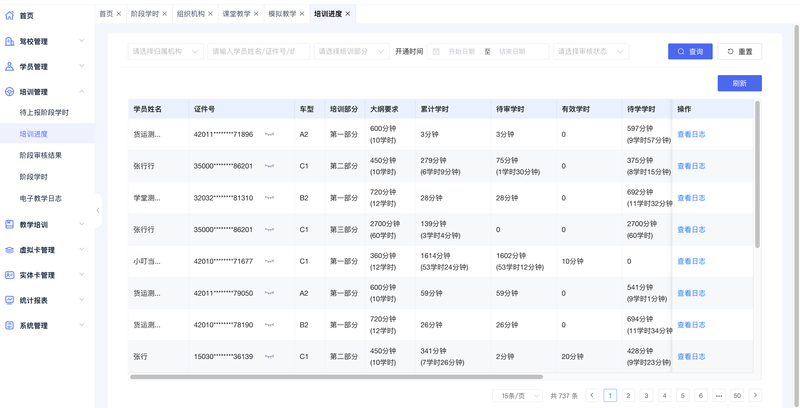
Task: Reveal ID number for 42011********71896
Action: [x=269, y=135]
